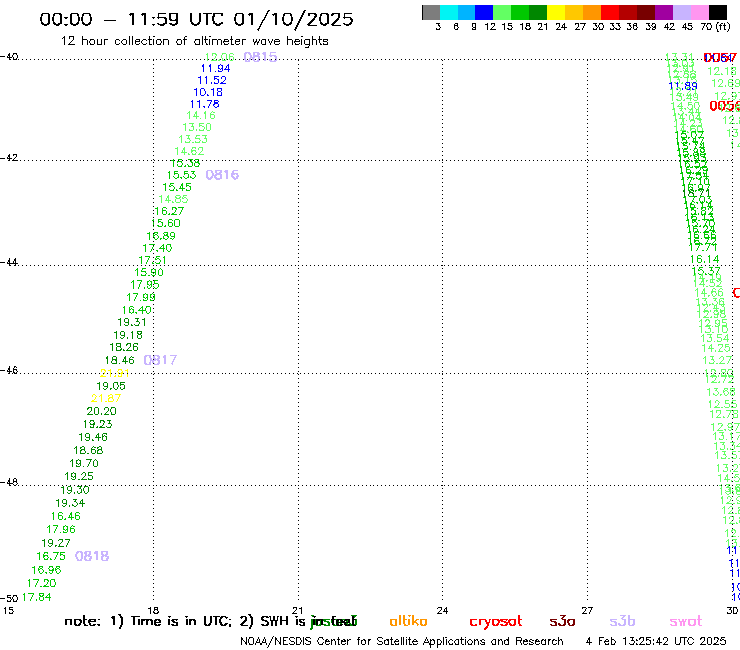740x650 pixels.
Task: Click the 13.68 value on right track
Action: point(721,392)
